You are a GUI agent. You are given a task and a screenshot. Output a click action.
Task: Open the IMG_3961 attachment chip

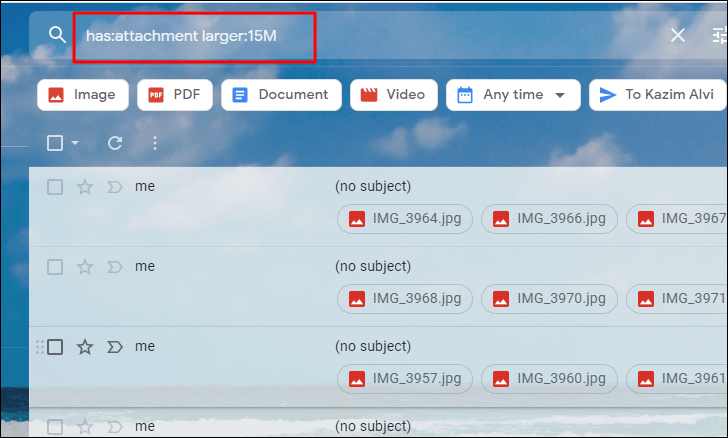[677, 379]
